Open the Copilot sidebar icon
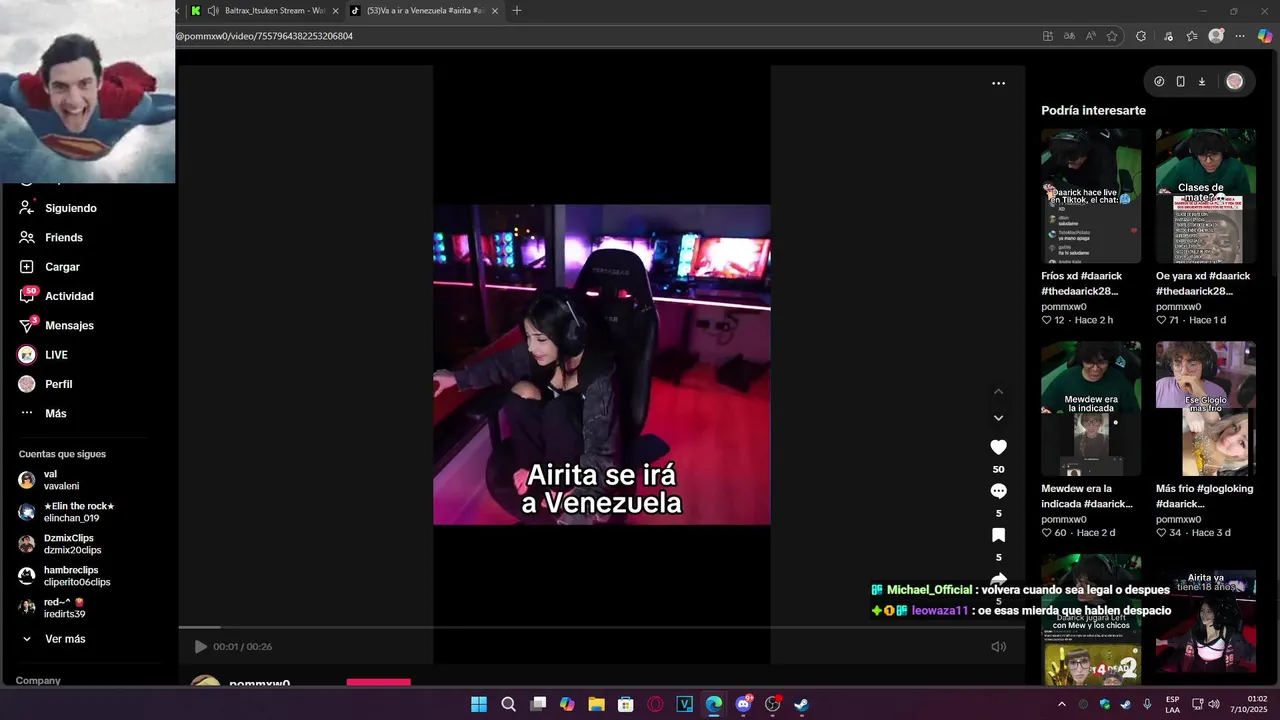The image size is (1280, 720). click(1265, 36)
